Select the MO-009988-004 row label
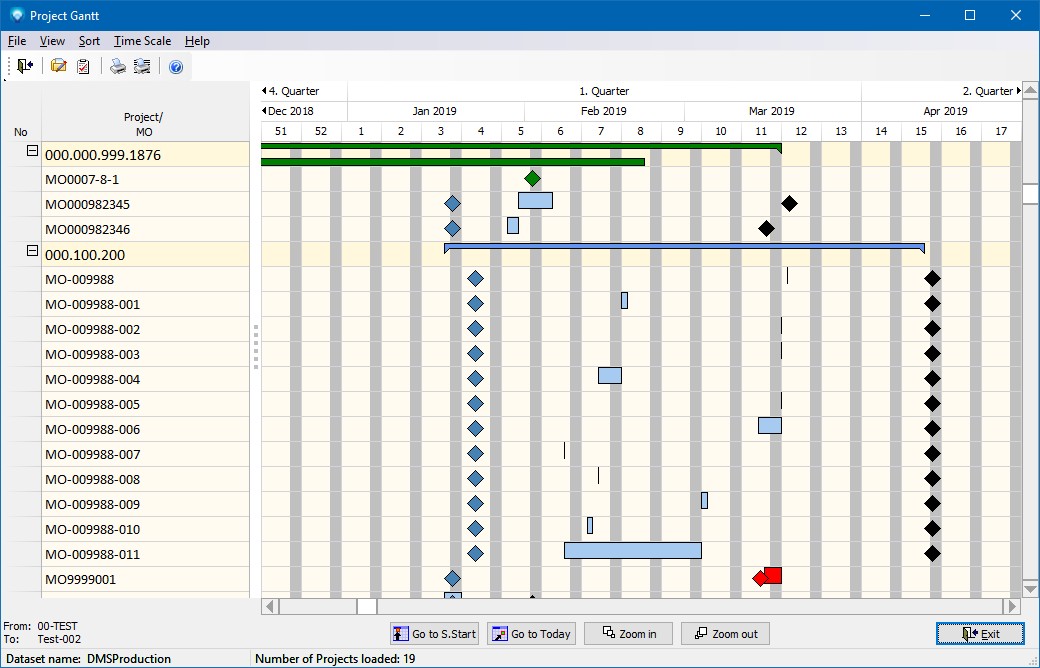1040x668 pixels. pyautogui.click(x=93, y=380)
